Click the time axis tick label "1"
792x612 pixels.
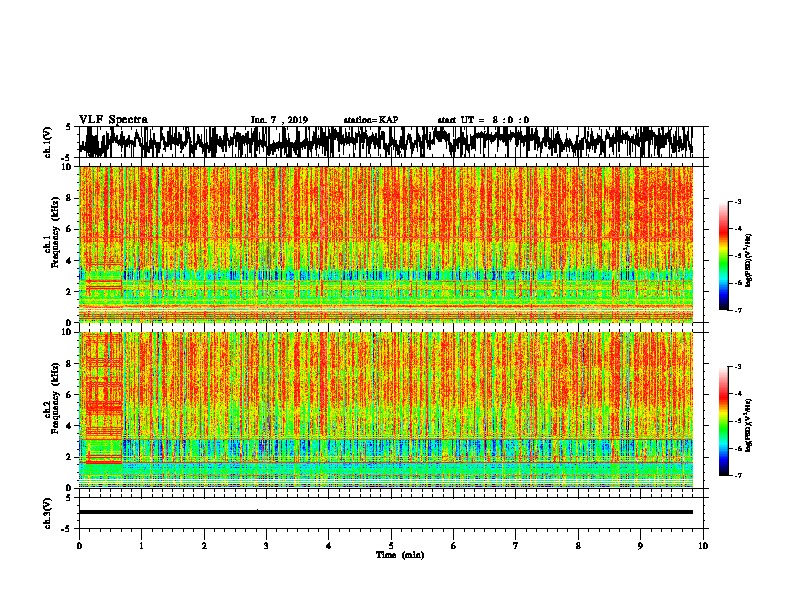click(x=141, y=546)
